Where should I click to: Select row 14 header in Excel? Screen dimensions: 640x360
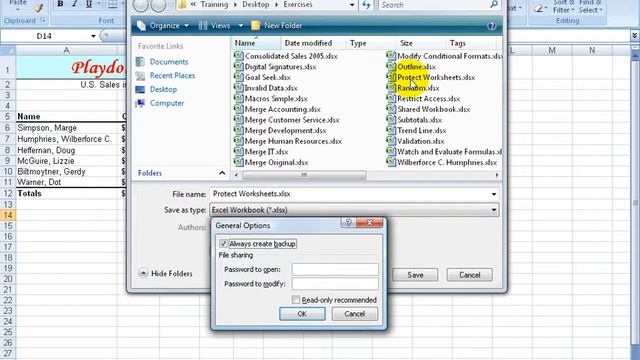coord(8,215)
